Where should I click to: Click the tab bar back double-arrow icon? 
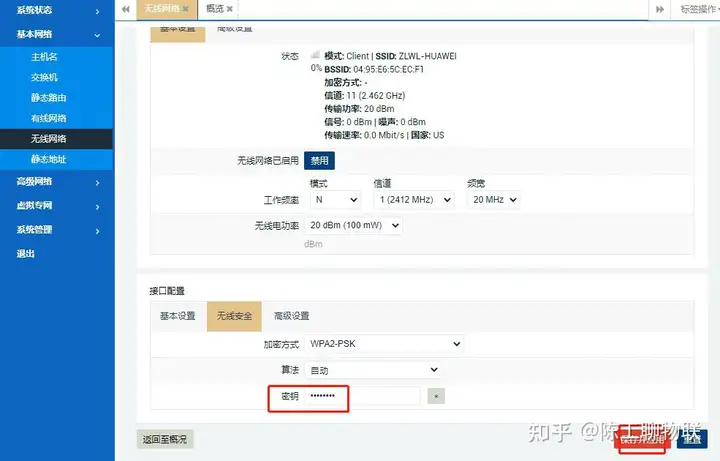pyautogui.click(x=126, y=9)
